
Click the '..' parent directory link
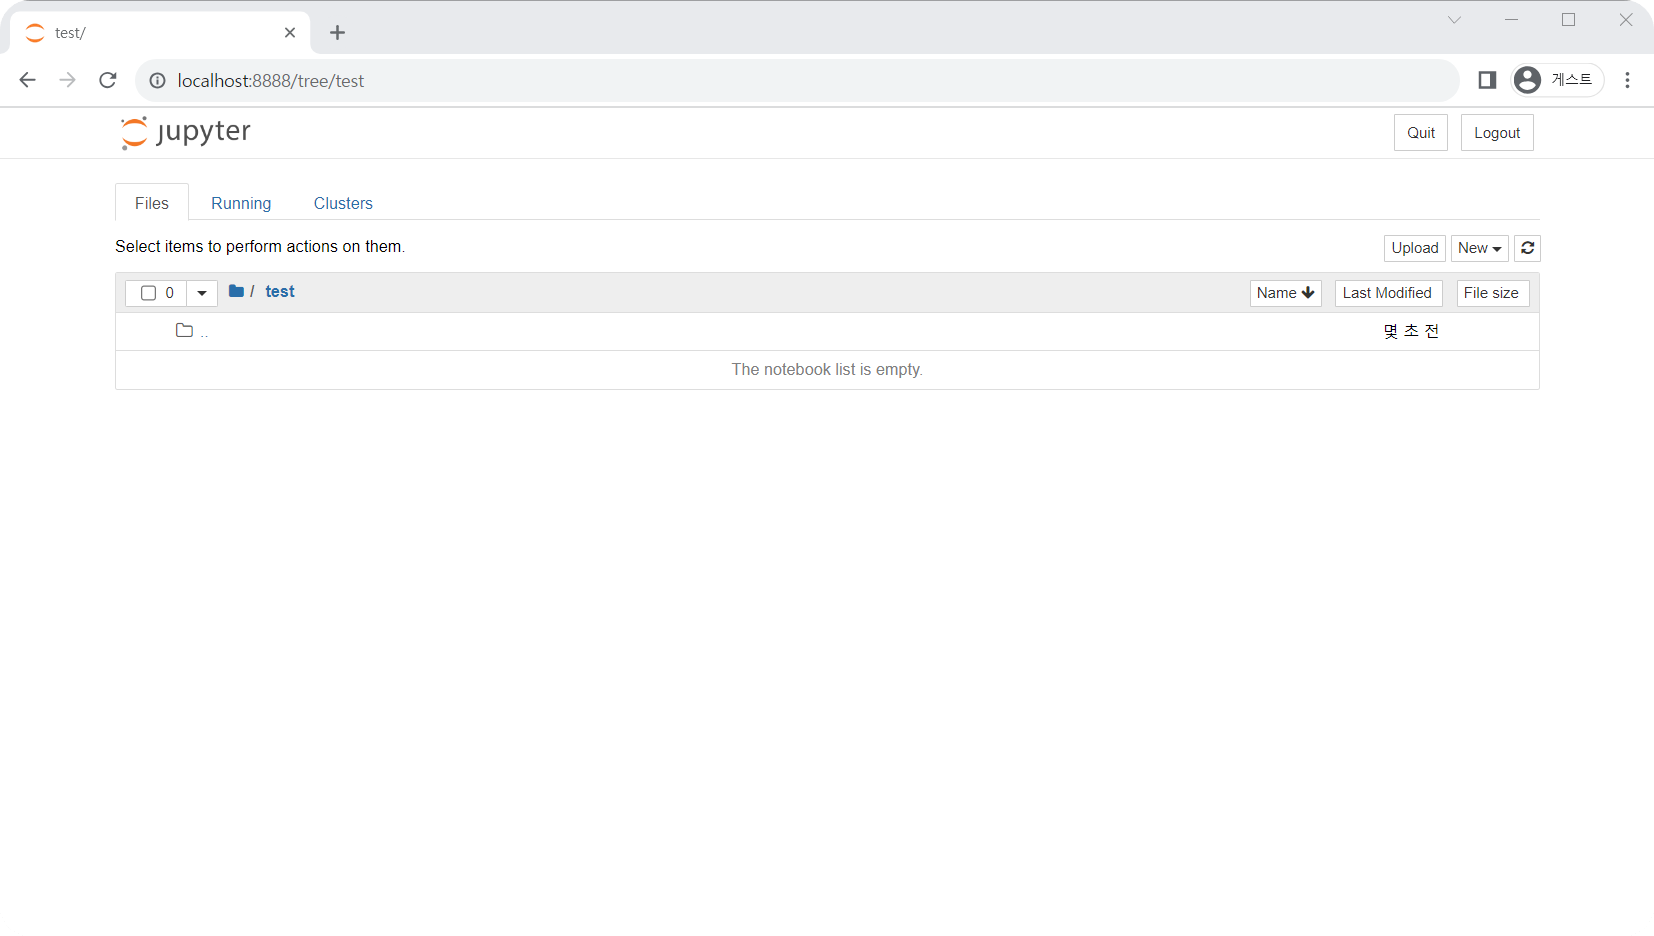click(204, 332)
